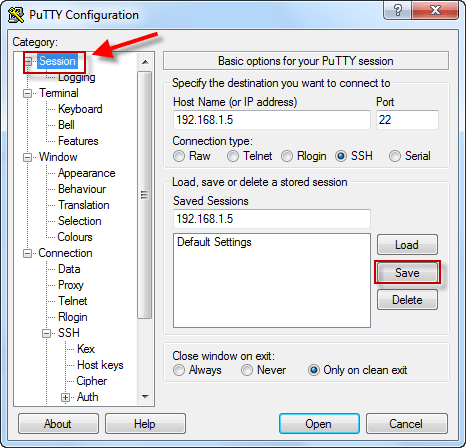This screenshot has height=448, width=466.
Task: Collapse the Terminal tree node
Action: [x=27, y=93]
